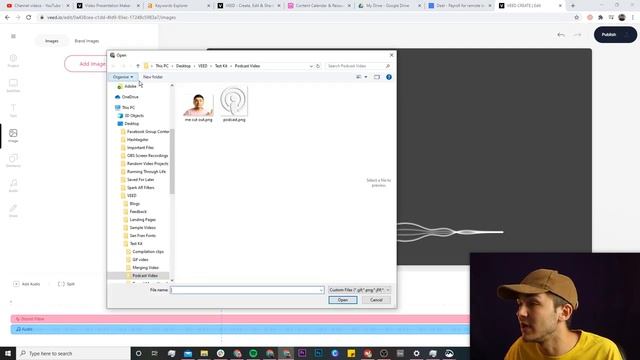Select Desktop in the navigation tree
Viewport: 640px width, 360px height.
[131, 124]
